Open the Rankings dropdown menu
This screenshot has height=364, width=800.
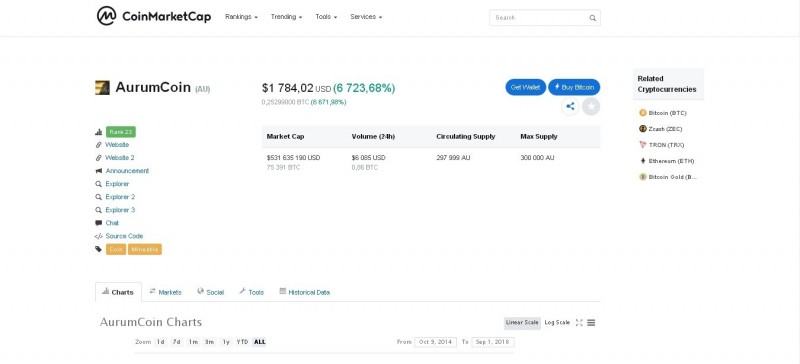click(241, 17)
